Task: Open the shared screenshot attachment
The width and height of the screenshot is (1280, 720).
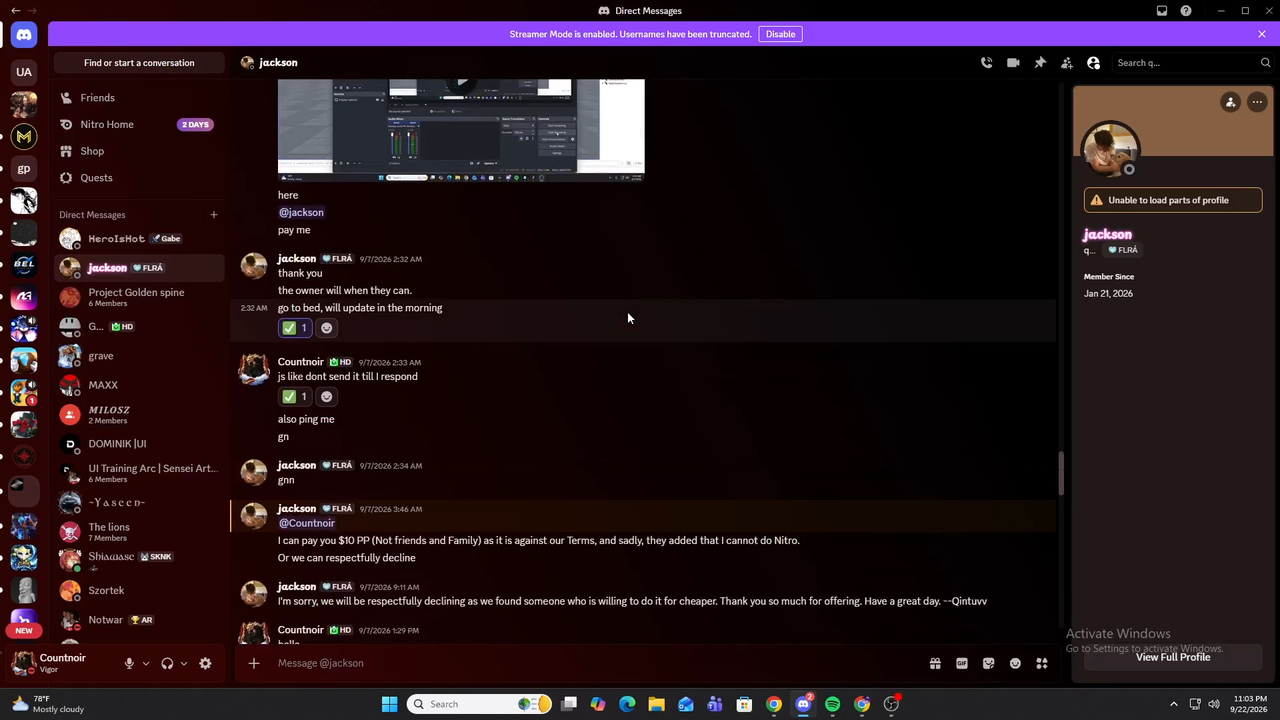Action: pyautogui.click(x=461, y=130)
